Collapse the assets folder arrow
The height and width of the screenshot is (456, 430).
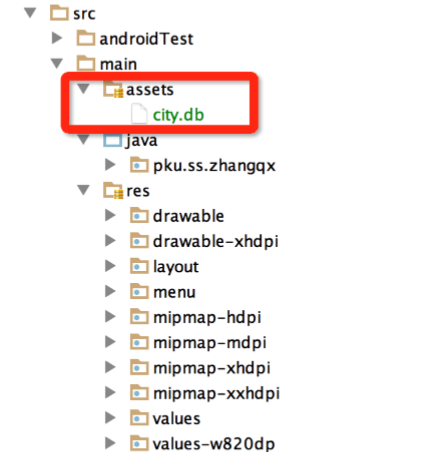pyautogui.click(x=83, y=89)
